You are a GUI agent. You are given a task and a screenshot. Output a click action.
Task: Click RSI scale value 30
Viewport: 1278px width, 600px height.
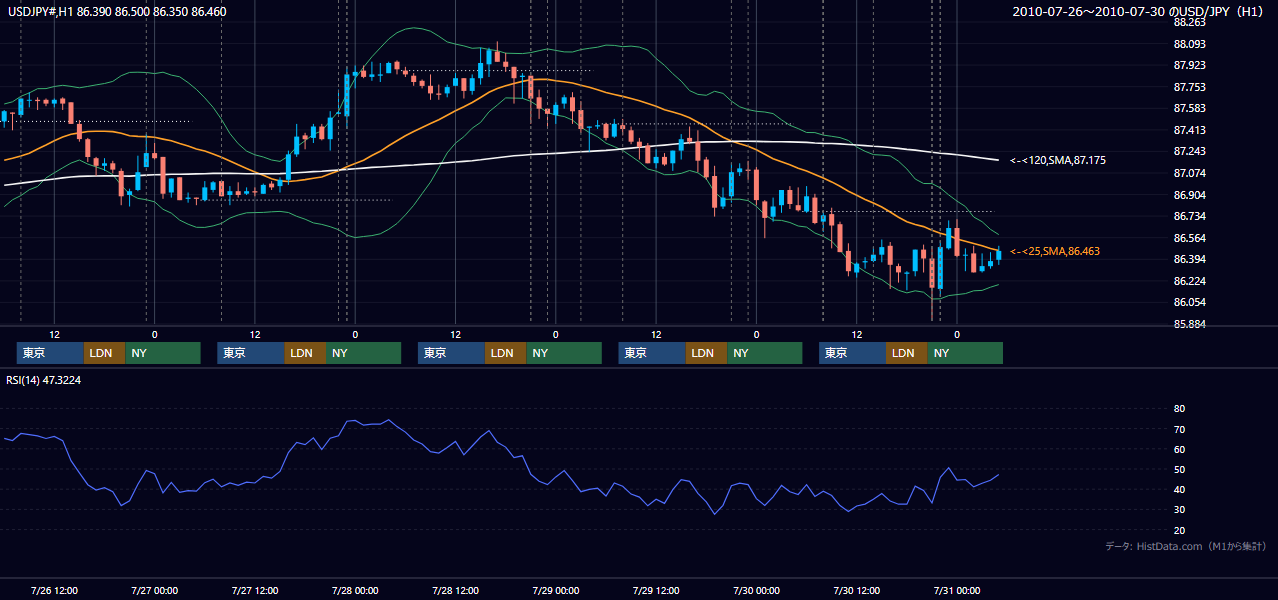1179,510
